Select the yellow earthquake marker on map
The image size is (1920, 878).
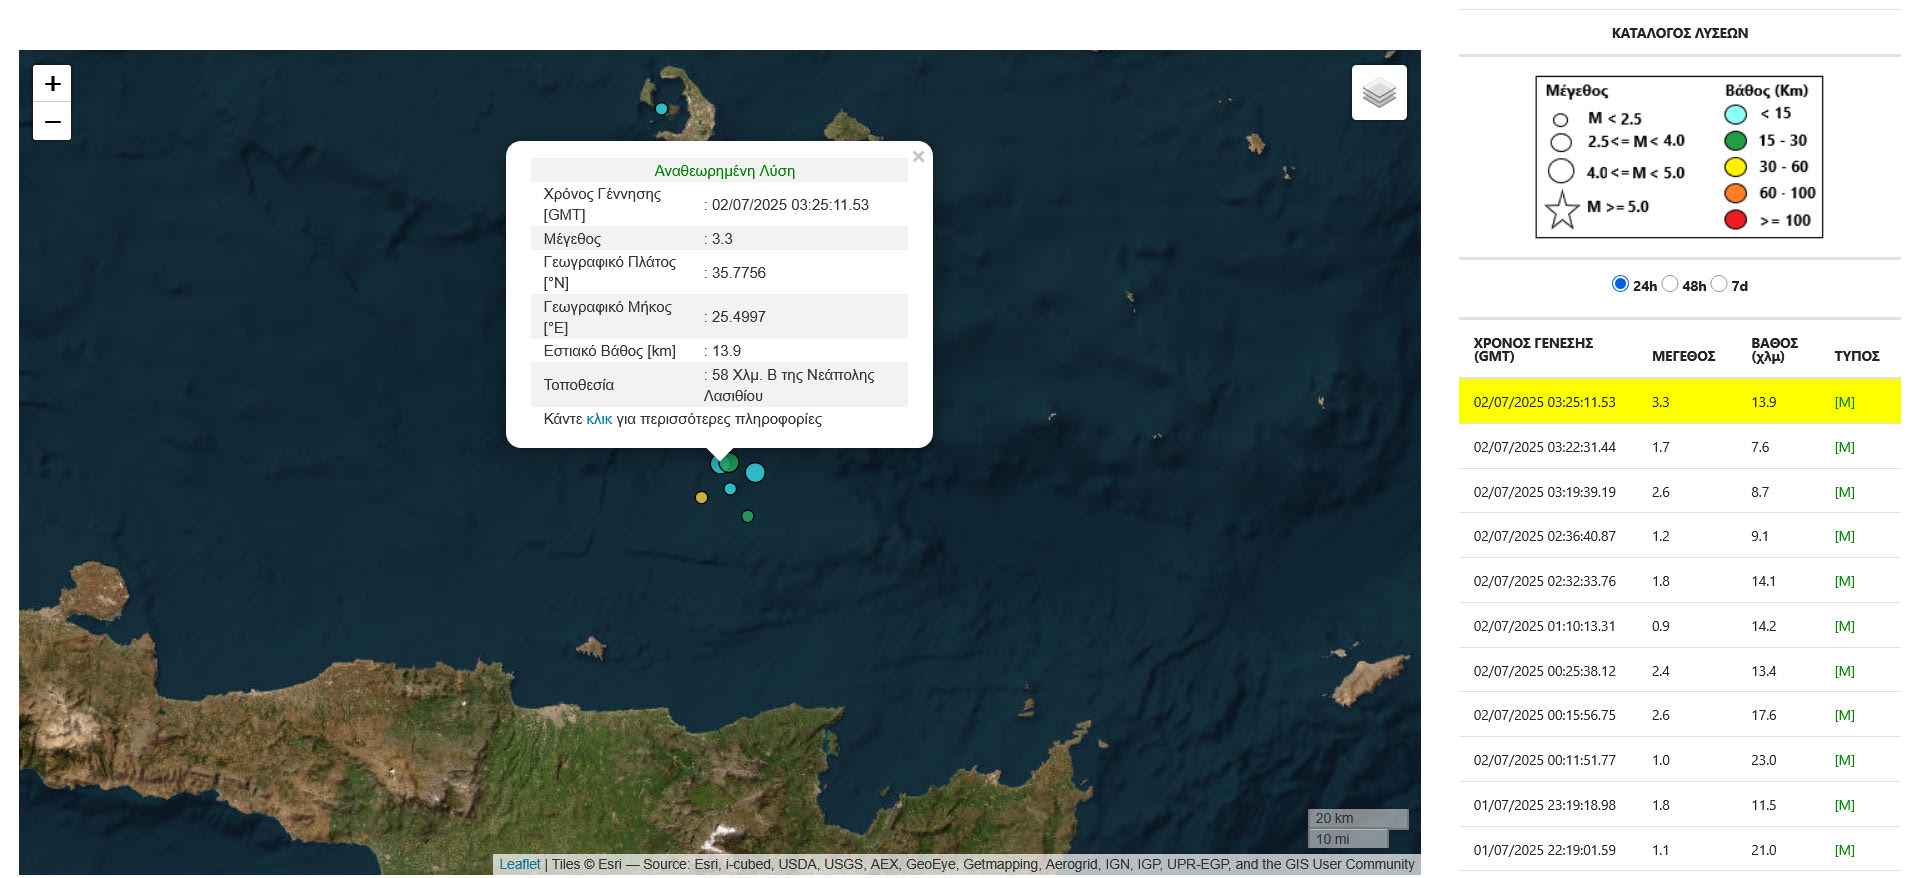pos(701,498)
